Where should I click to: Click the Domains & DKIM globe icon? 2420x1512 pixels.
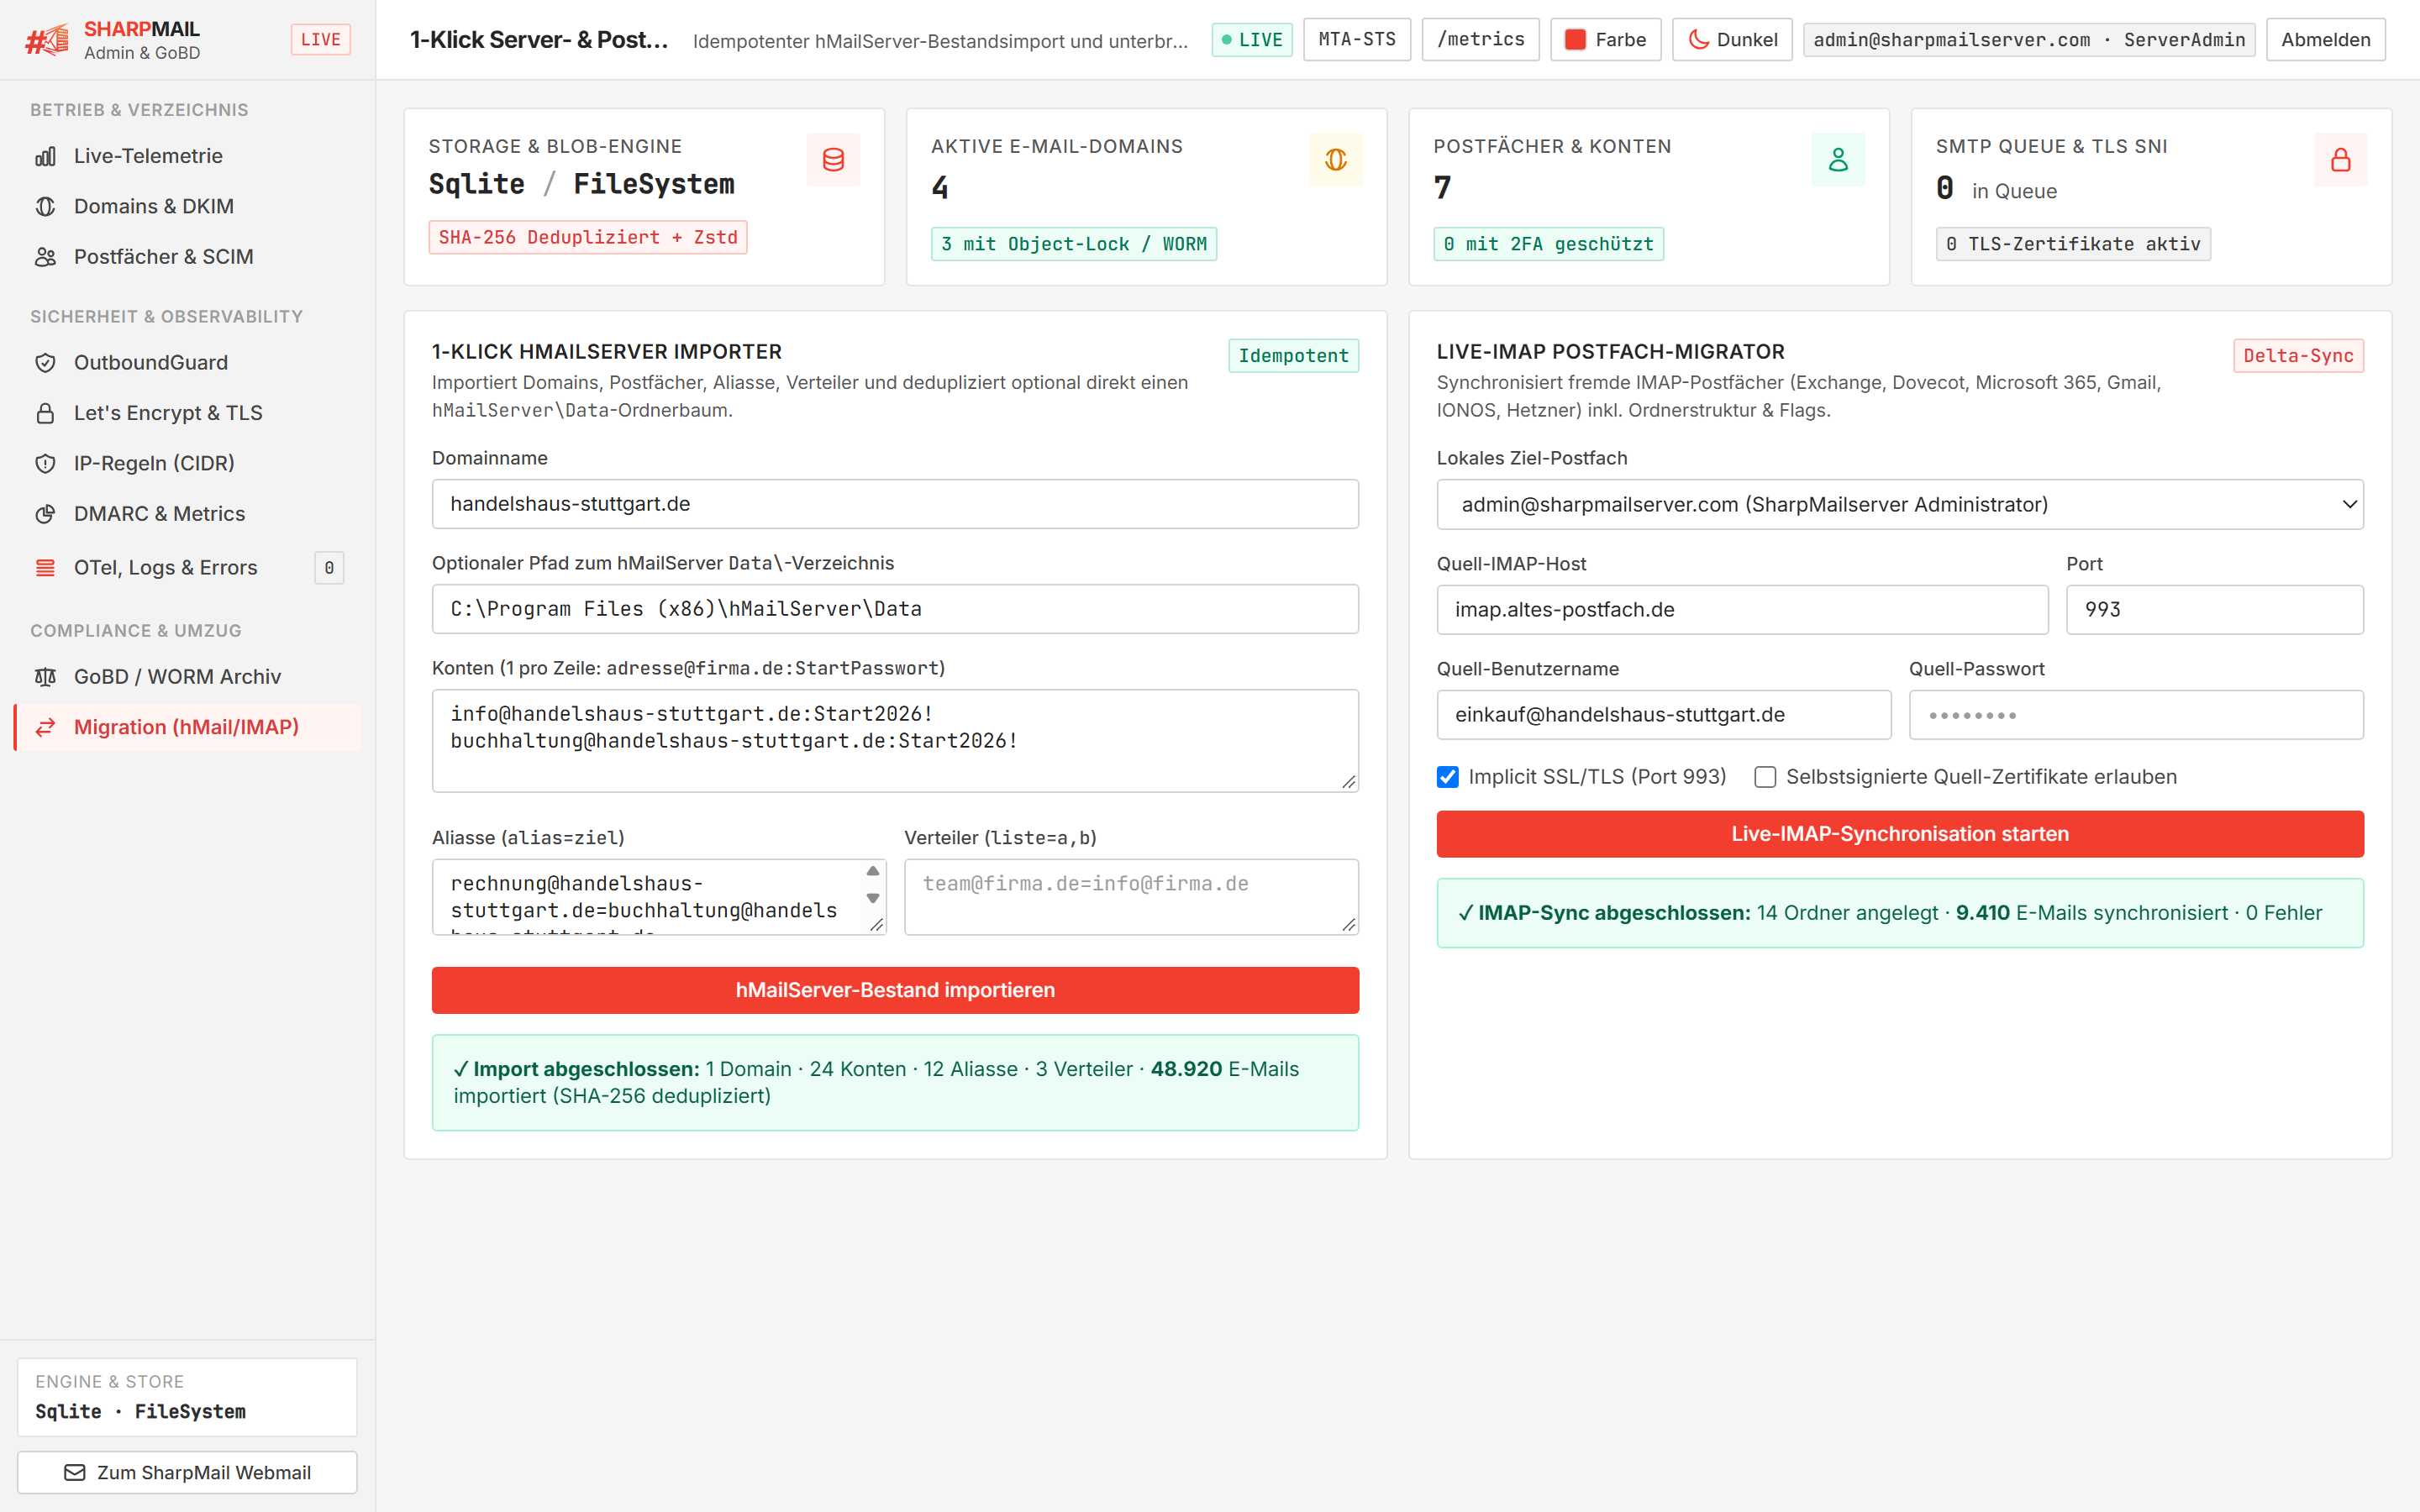(x=45, y=207)
